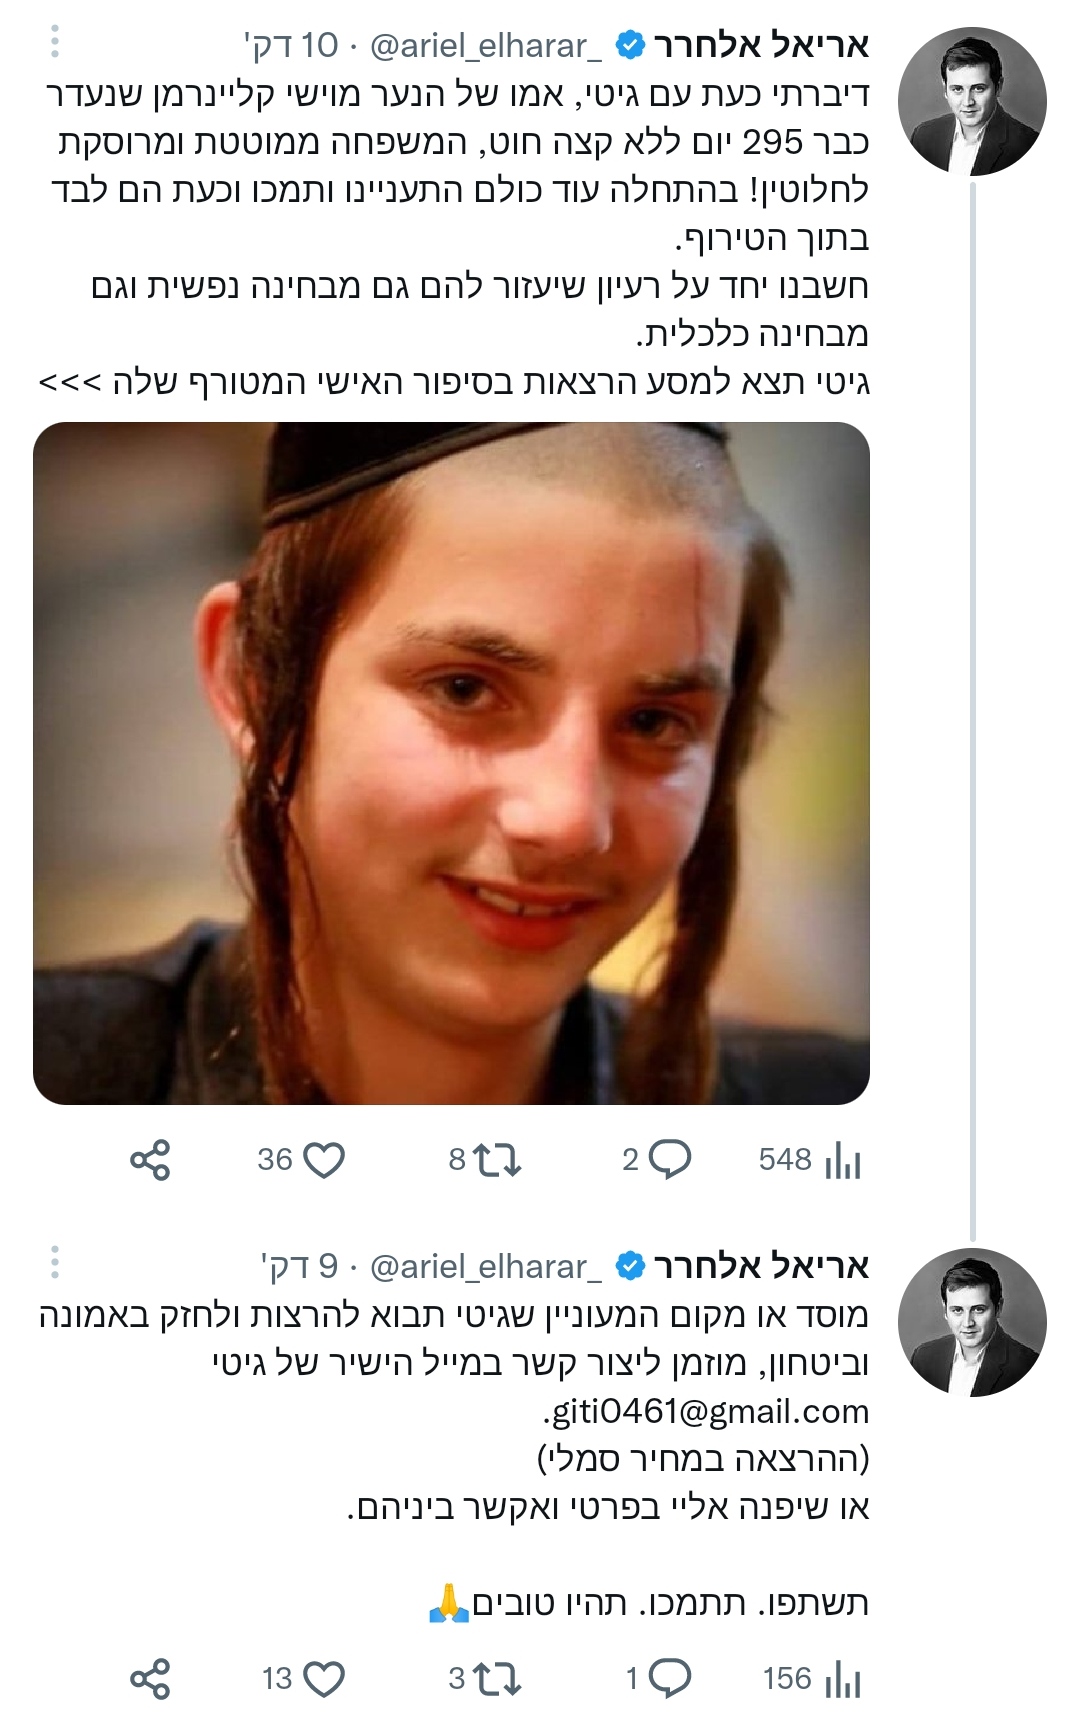Screen dimensions: 1080x1725
Task: Open more options menu on second tweet
Action: tap(55, 1263)
